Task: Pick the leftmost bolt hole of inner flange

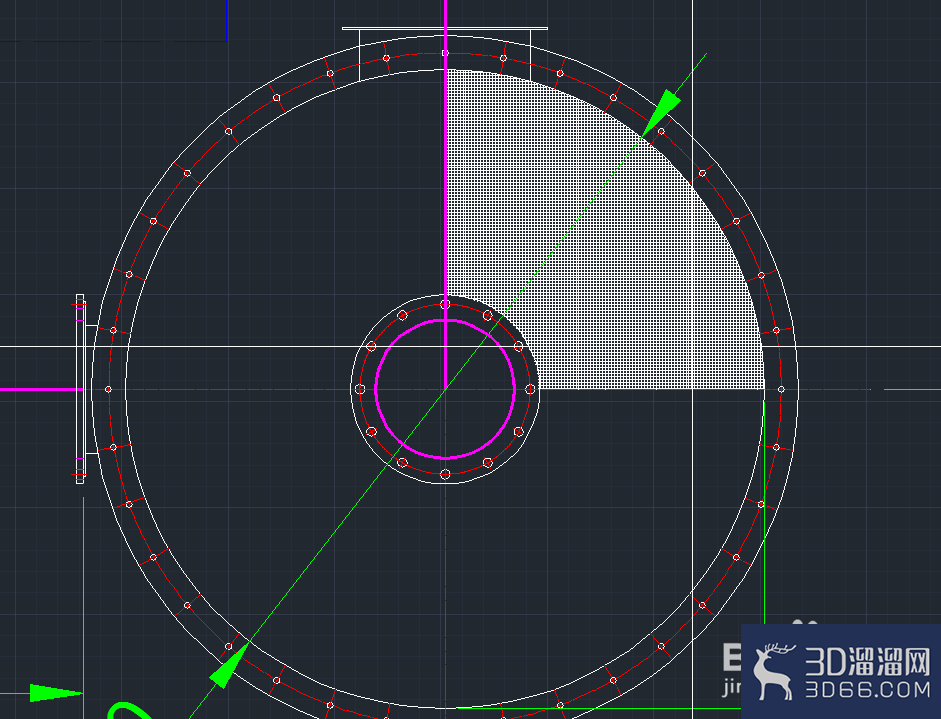Action: [x=360, y=389]
